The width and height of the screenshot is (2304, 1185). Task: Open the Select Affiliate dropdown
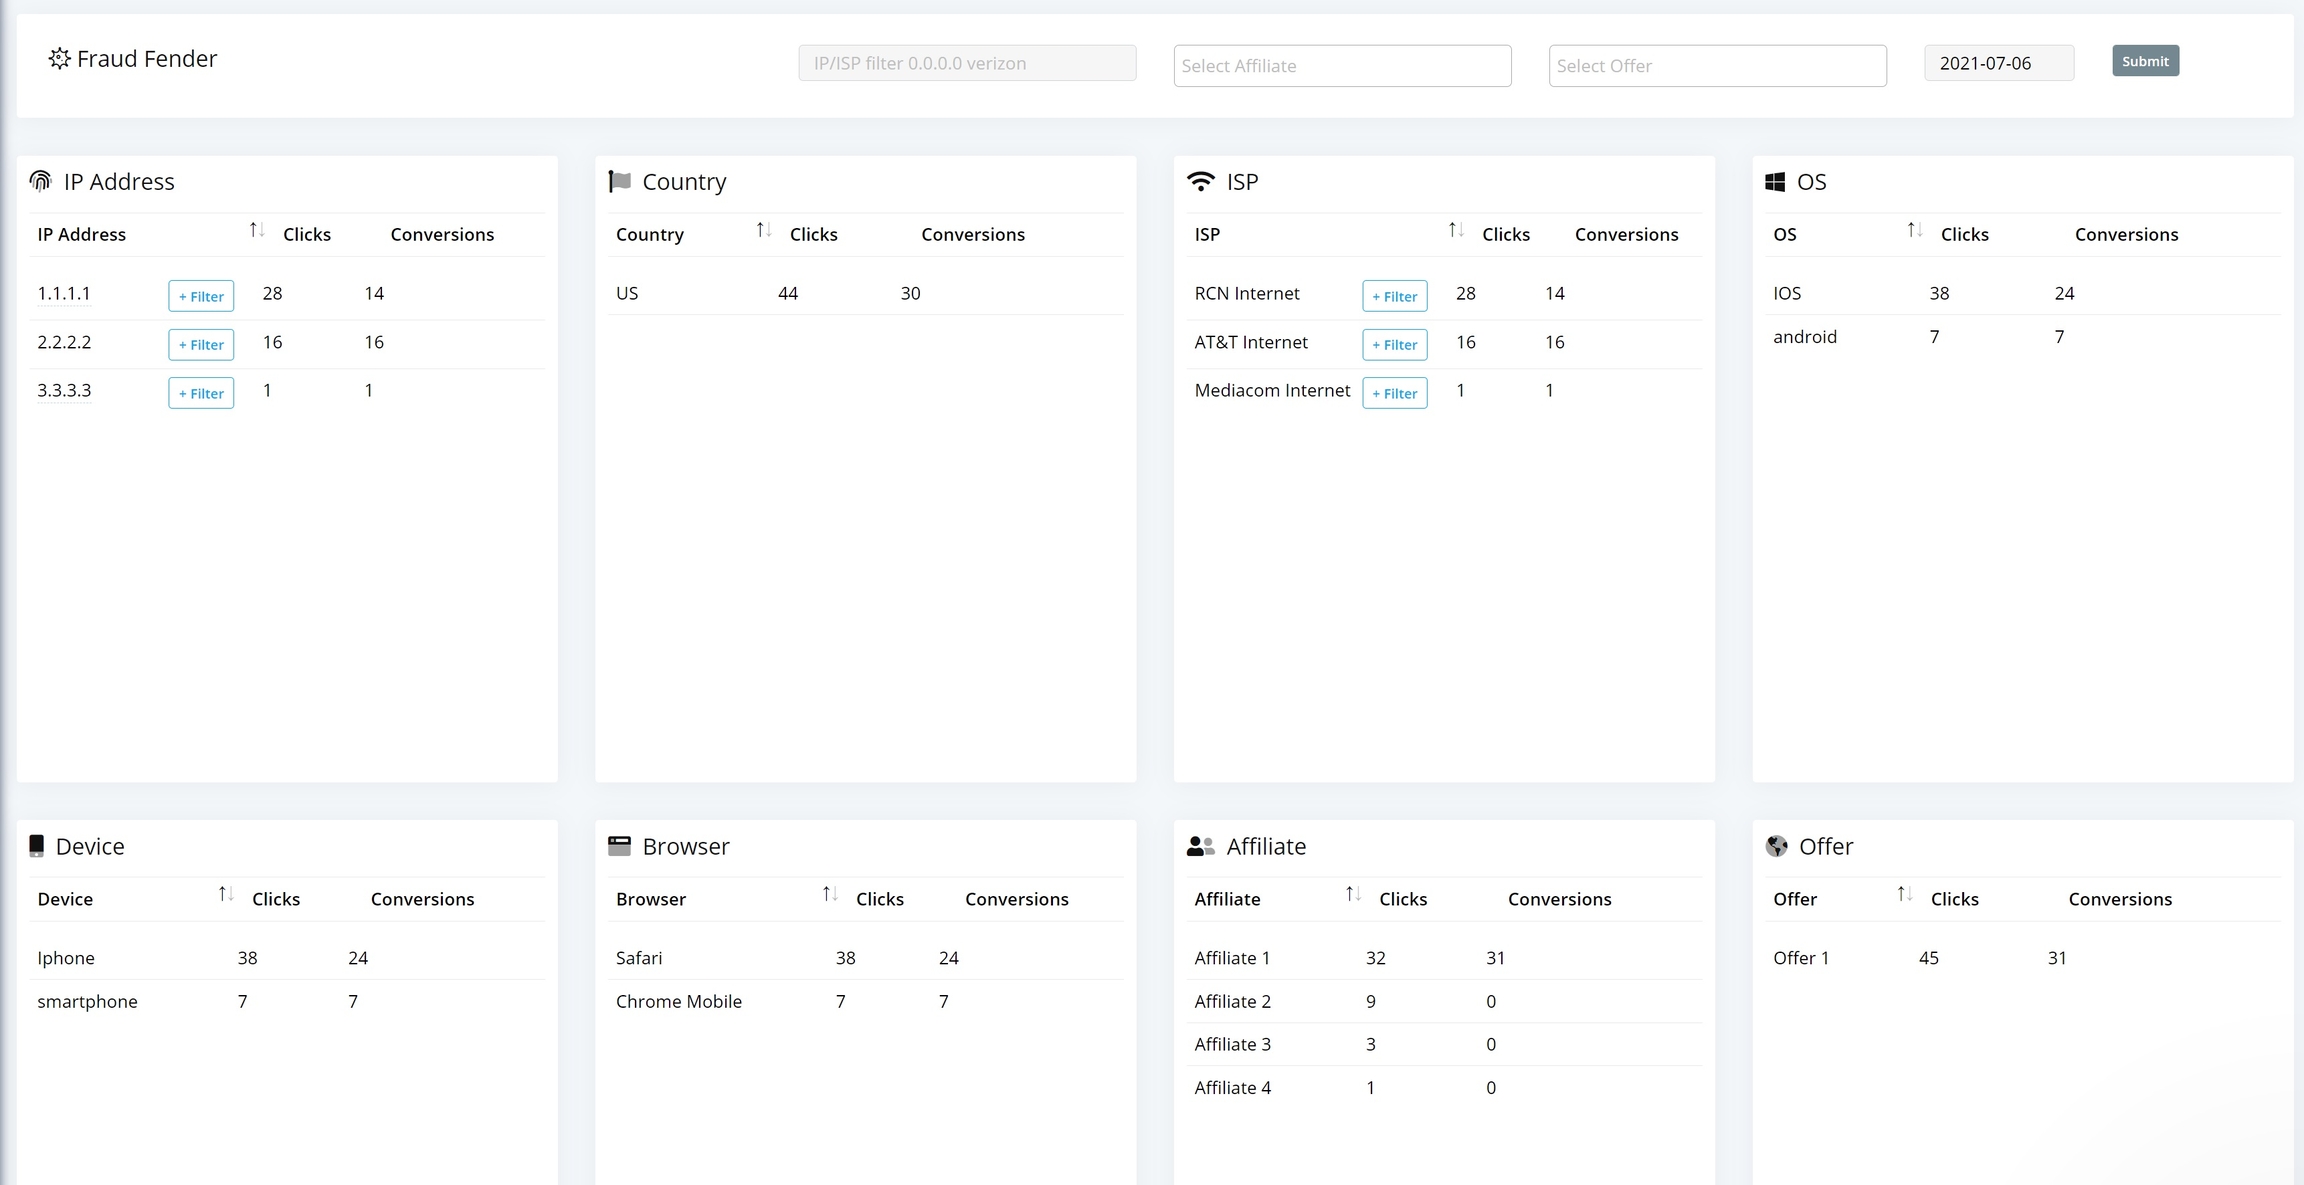1342,66
